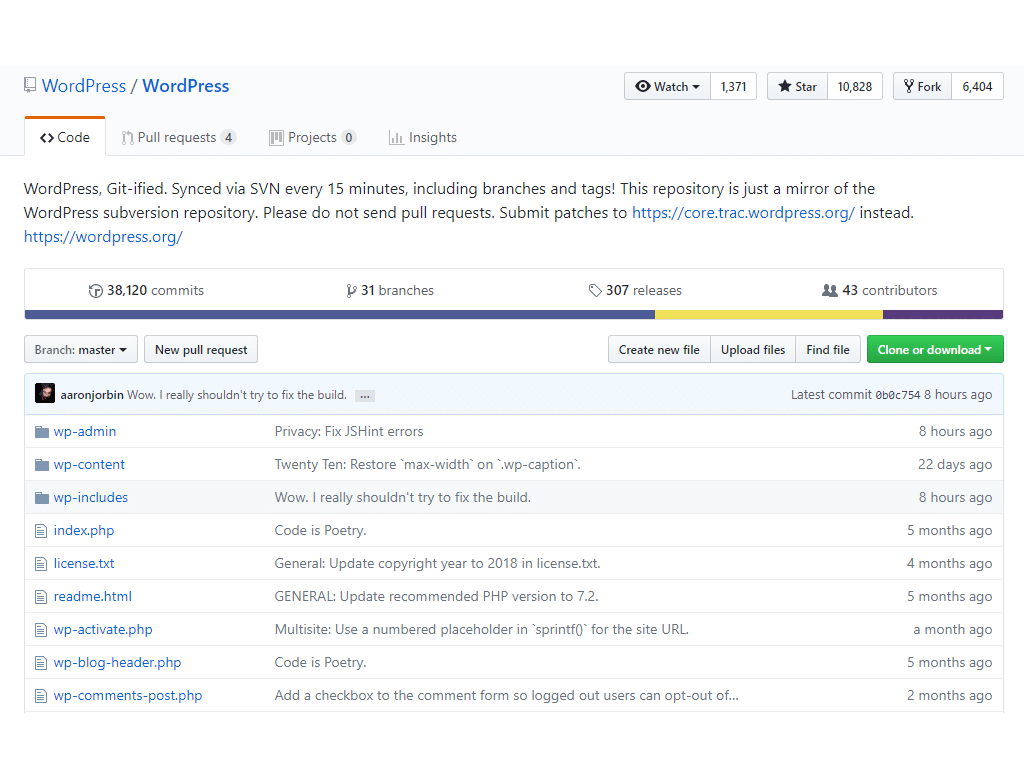
Task: Open the wp-includes folder
Action: tap(91, 498)
